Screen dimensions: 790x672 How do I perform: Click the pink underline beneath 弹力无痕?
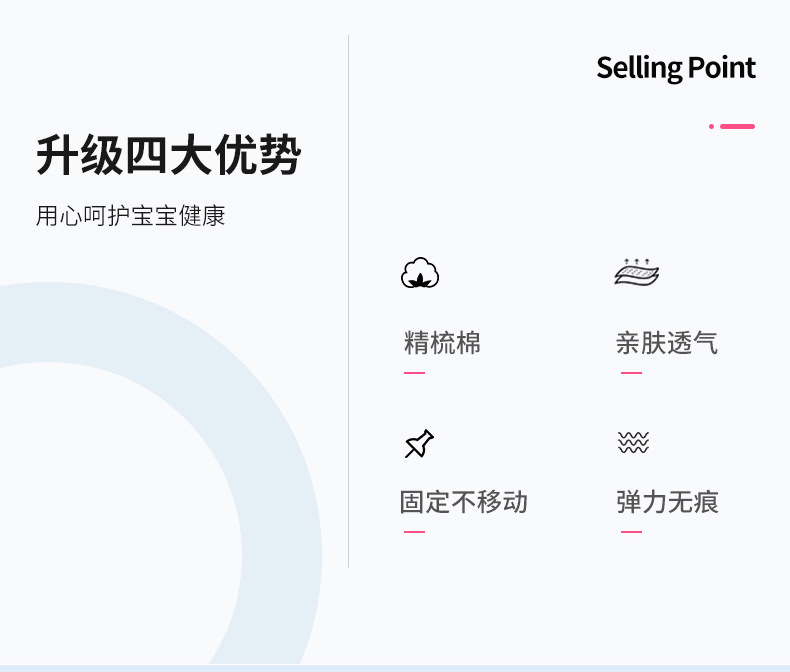(x=631, y=531)
